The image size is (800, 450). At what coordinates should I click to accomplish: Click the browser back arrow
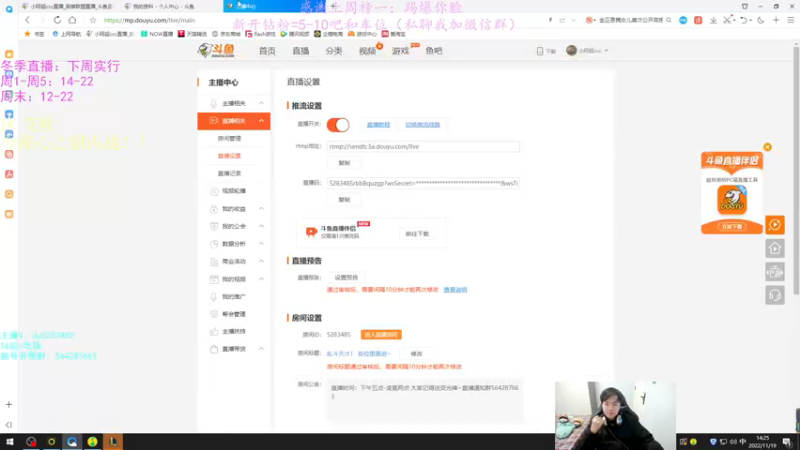tap(28, 20)
